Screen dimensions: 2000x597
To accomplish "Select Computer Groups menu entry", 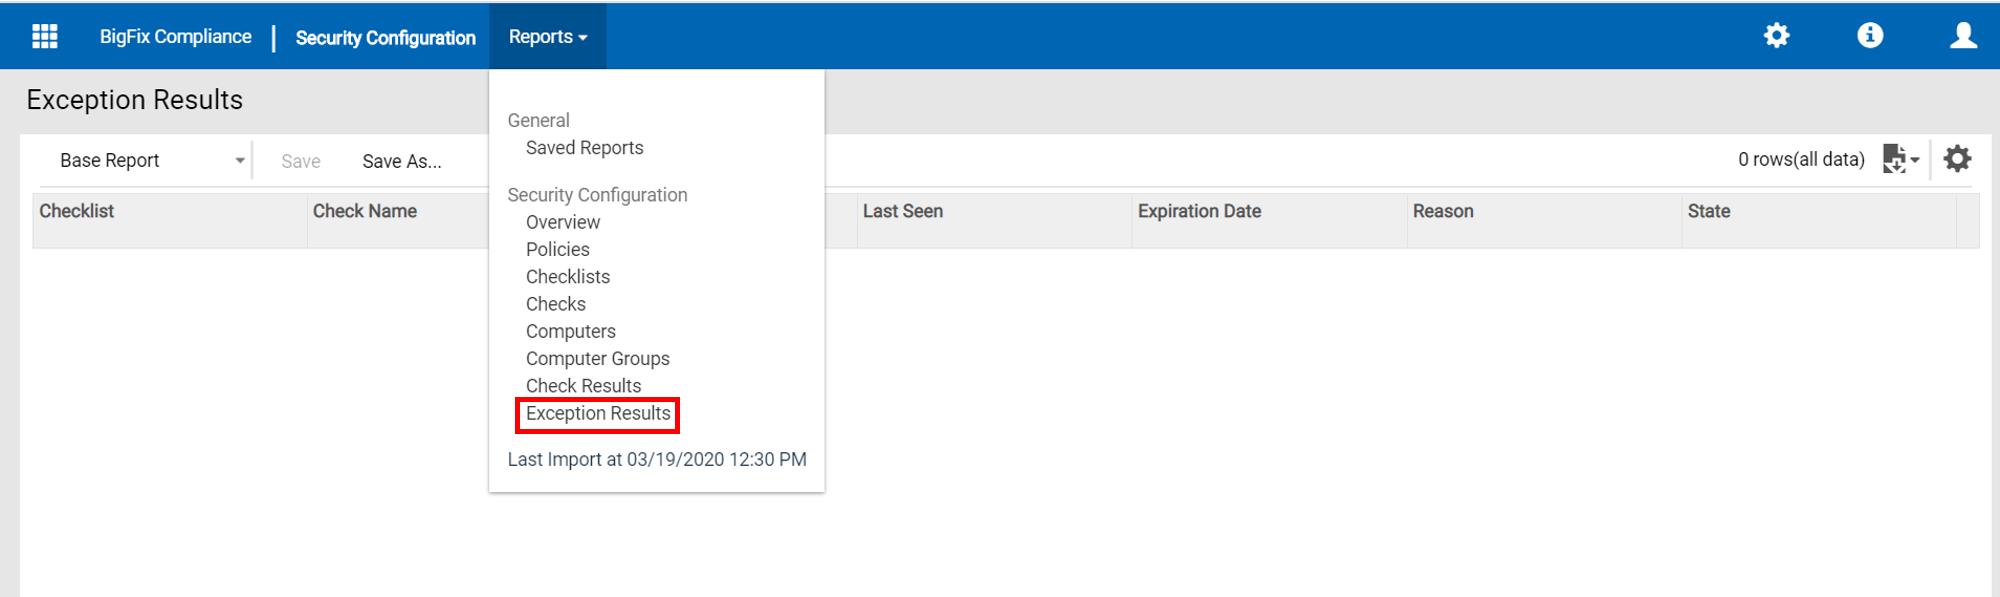I will coord(597,359).
